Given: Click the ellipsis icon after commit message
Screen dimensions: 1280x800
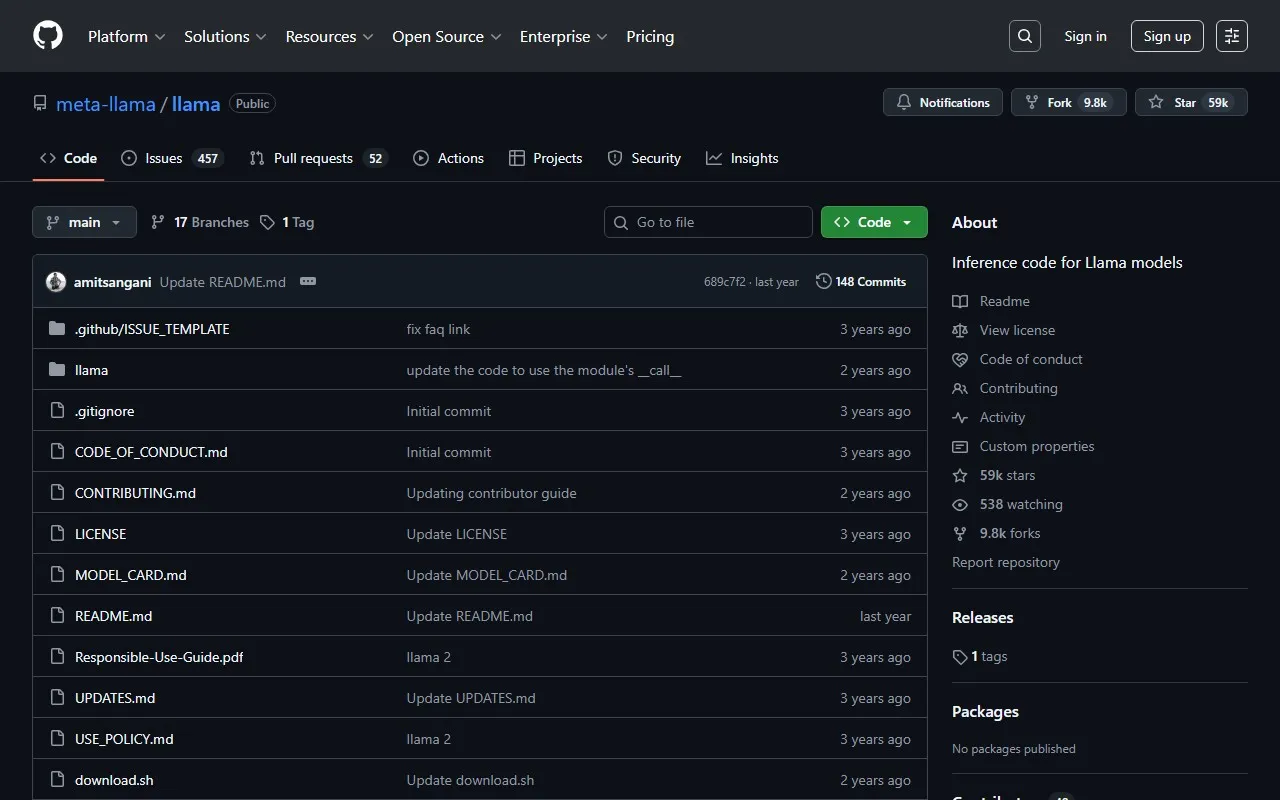Looking at the screenshot, I should point(308,282).
